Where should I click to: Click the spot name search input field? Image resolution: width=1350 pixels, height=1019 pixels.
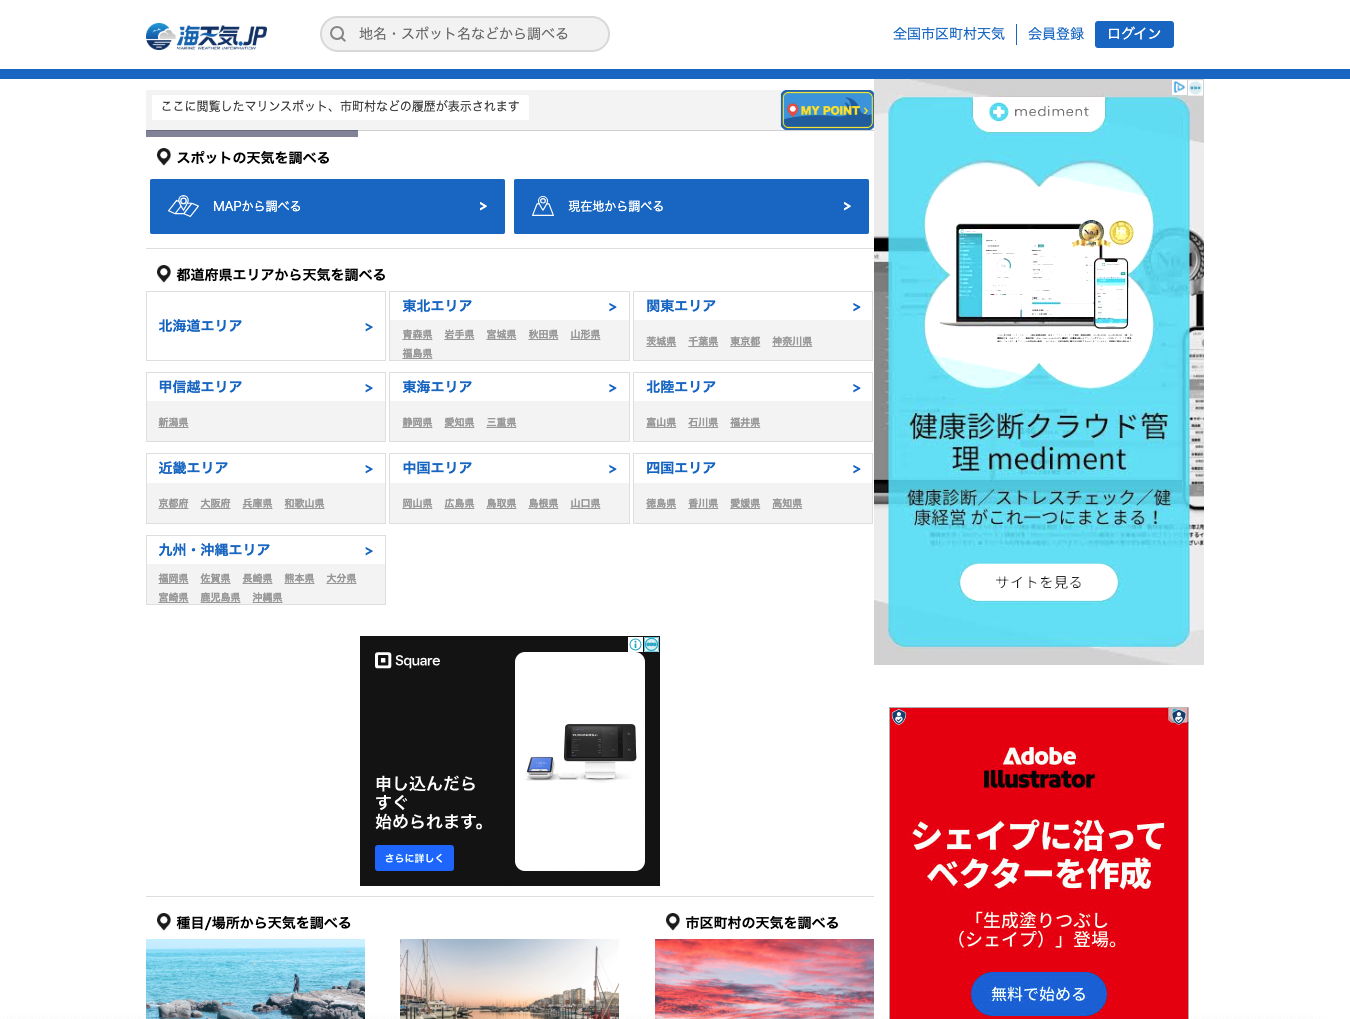click(470, 34)
